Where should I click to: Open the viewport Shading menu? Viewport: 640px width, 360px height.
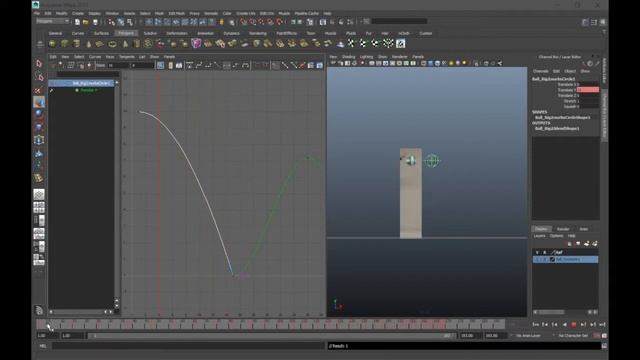pos(349,57)
